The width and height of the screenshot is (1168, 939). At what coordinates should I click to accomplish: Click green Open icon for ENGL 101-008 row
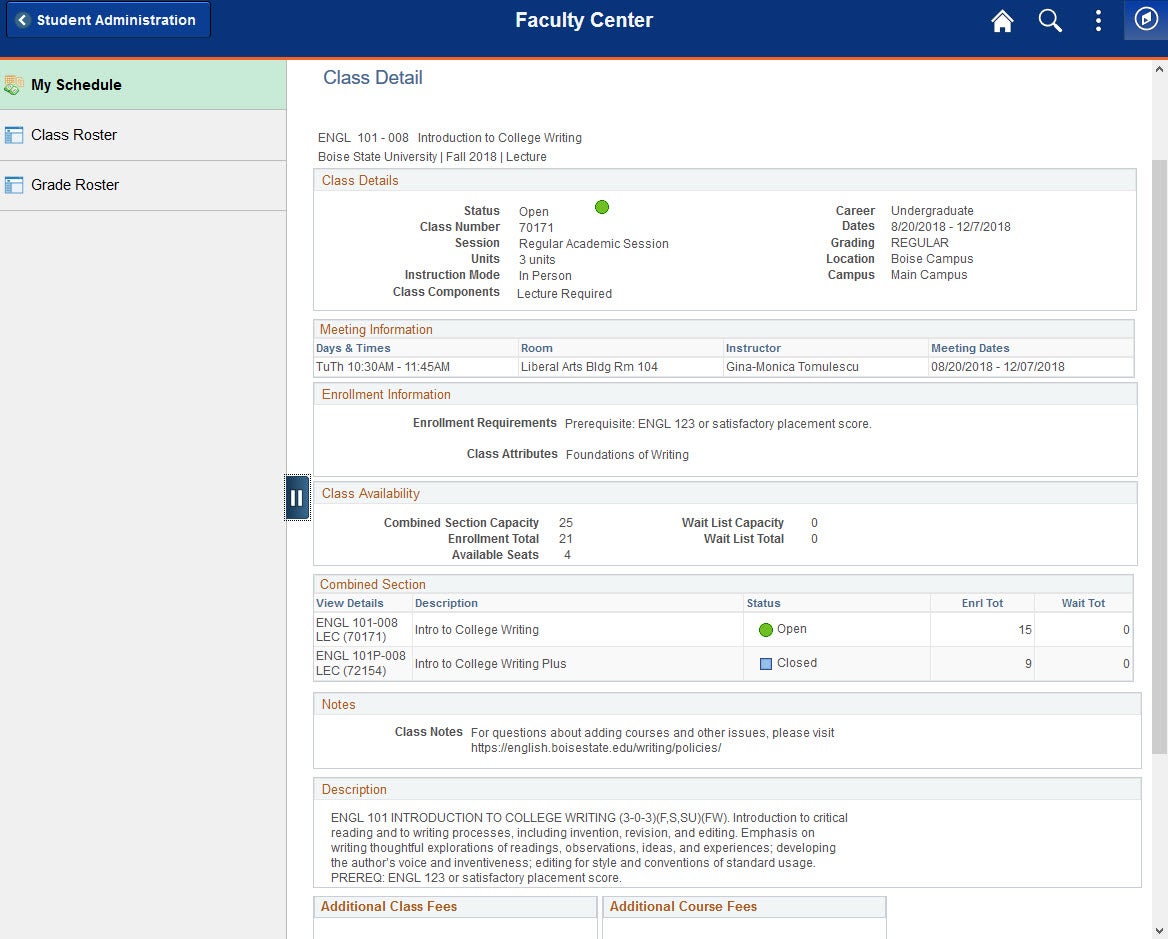[x=765, y=630]
